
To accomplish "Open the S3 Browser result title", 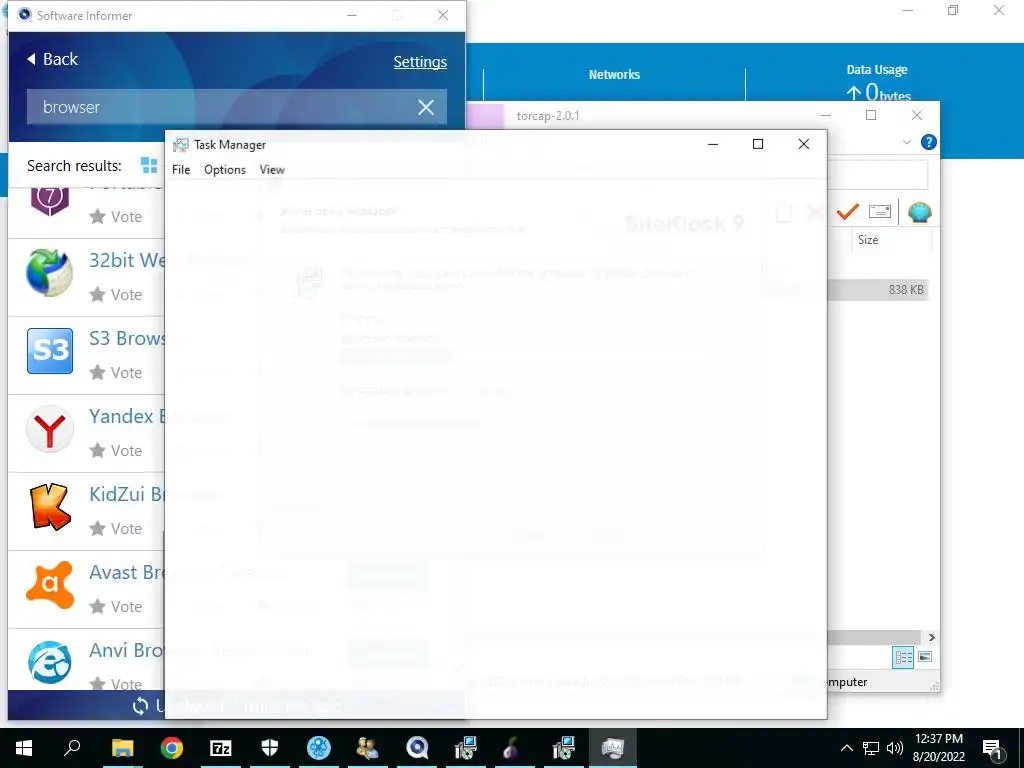I will 127,338.
